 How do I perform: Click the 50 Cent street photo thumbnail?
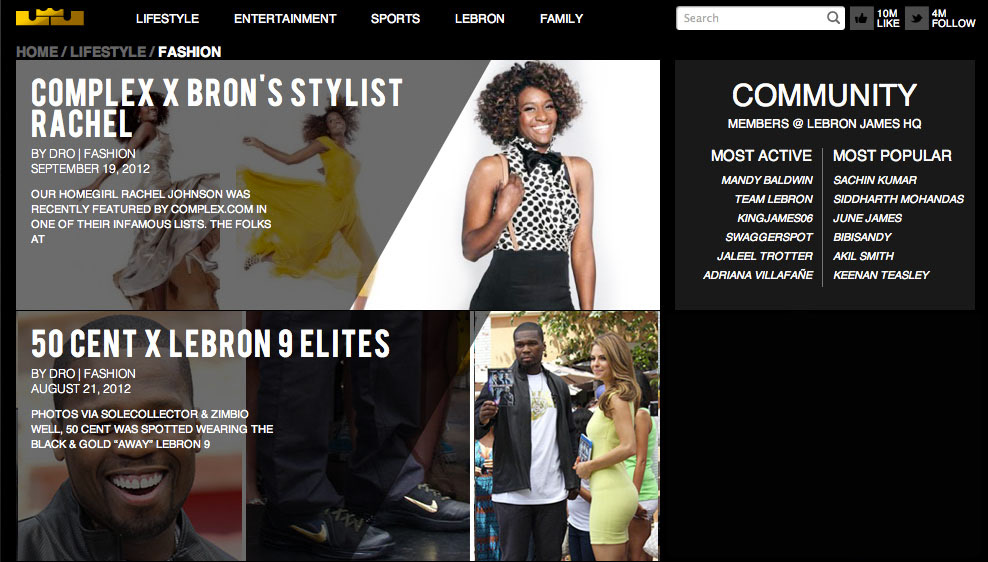(x=566, y=435)
